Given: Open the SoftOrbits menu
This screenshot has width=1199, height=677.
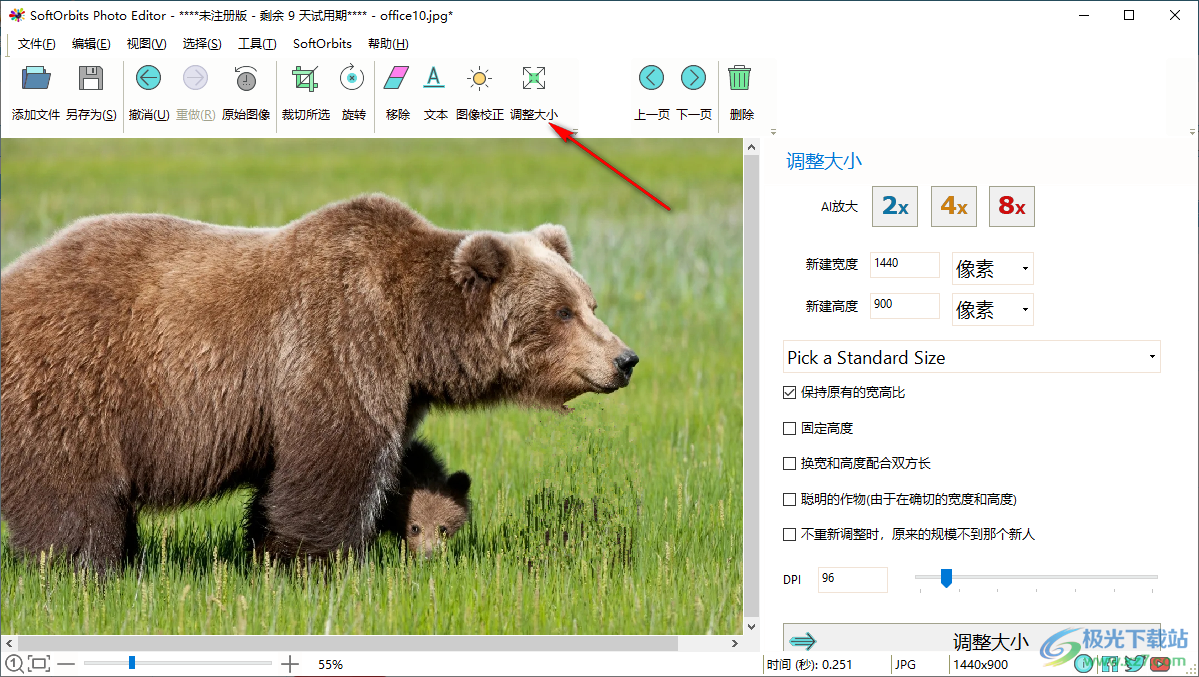Looking at the screenshot, I should coord(321,43).
